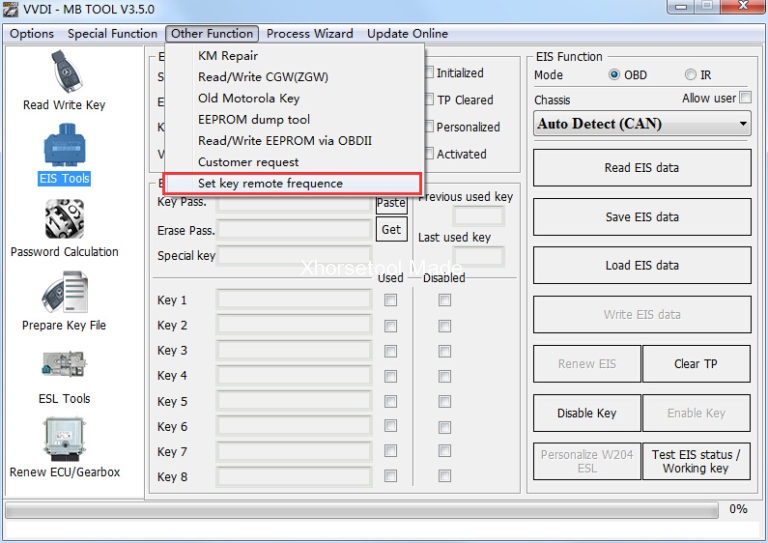Select the ESL Tools icon
The height and width of the screenshot is (543, 768).
click(x=64, y=375)
